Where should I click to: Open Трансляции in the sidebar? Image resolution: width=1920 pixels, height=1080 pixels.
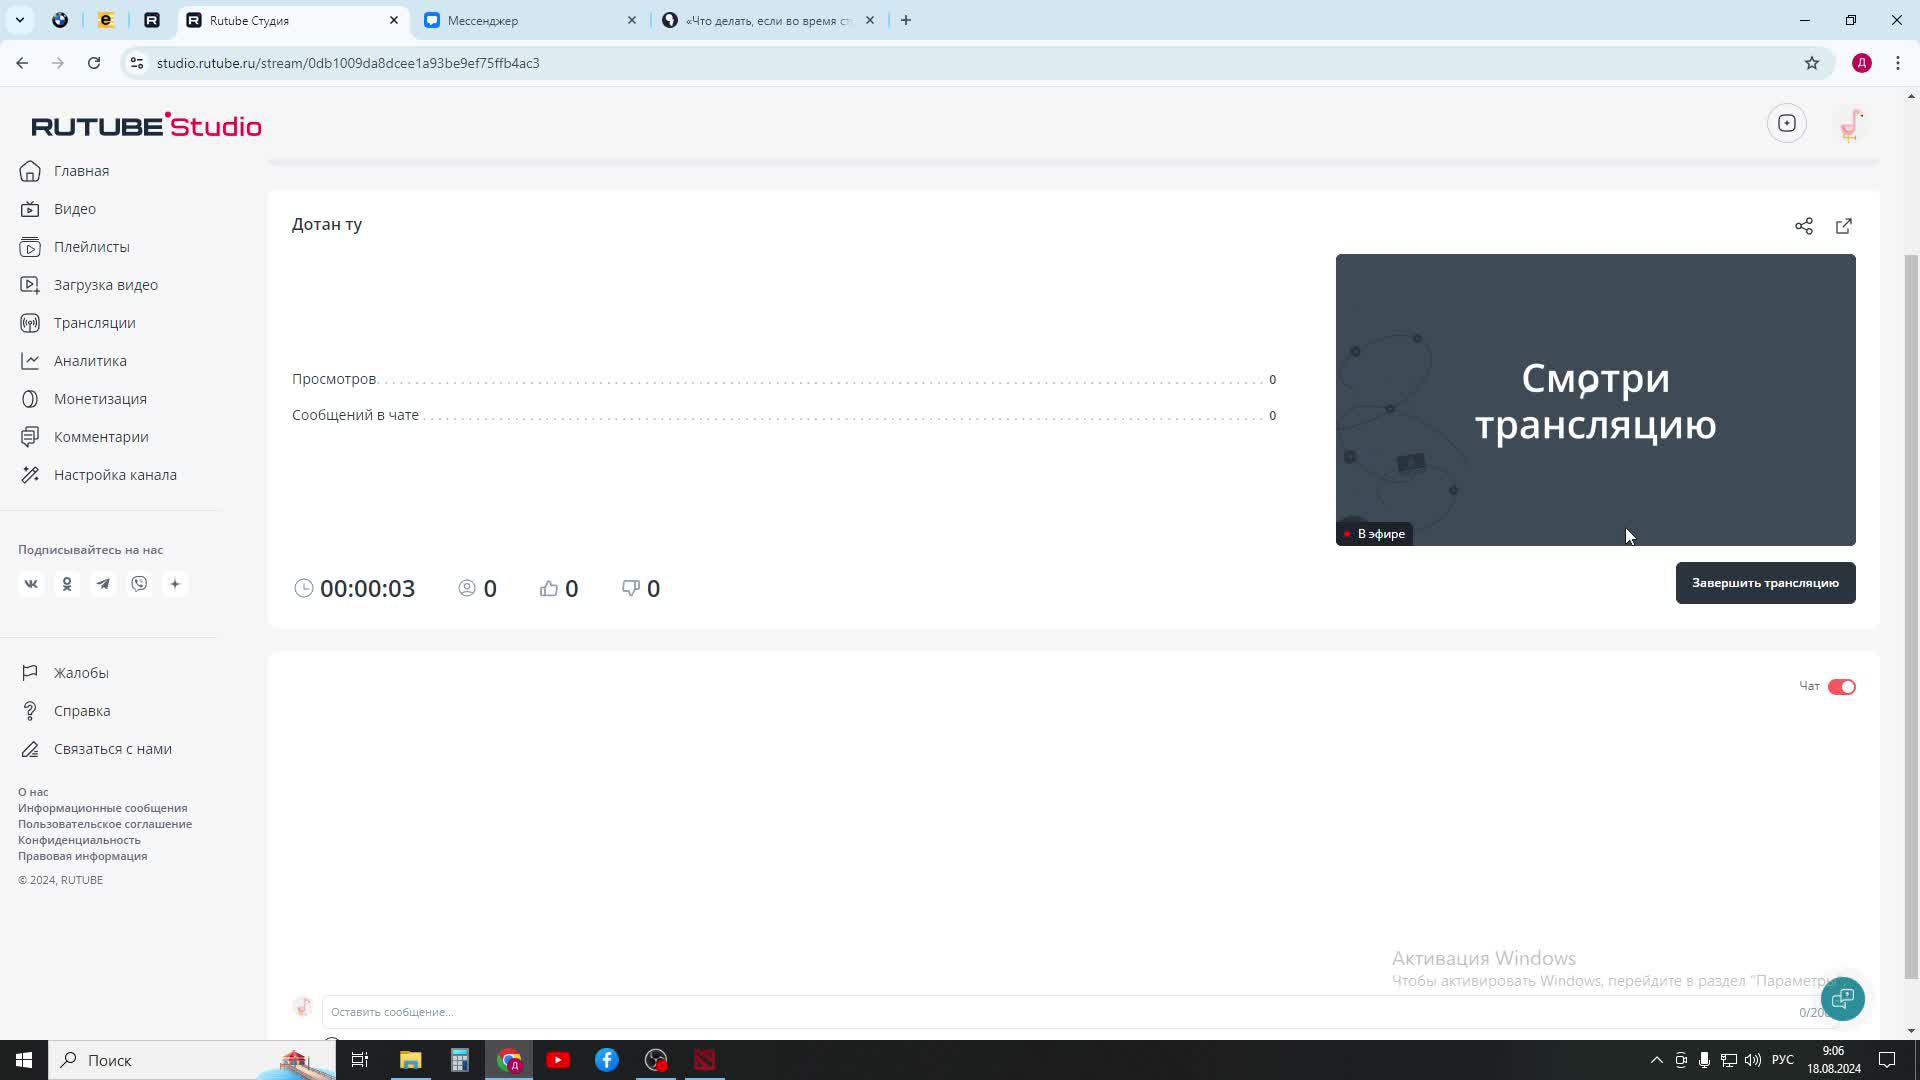[x=94, y=323]
